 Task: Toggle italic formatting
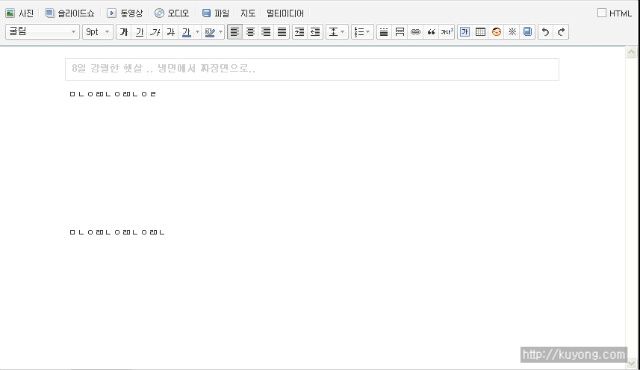pyautogui.click(x=155, y=32)
